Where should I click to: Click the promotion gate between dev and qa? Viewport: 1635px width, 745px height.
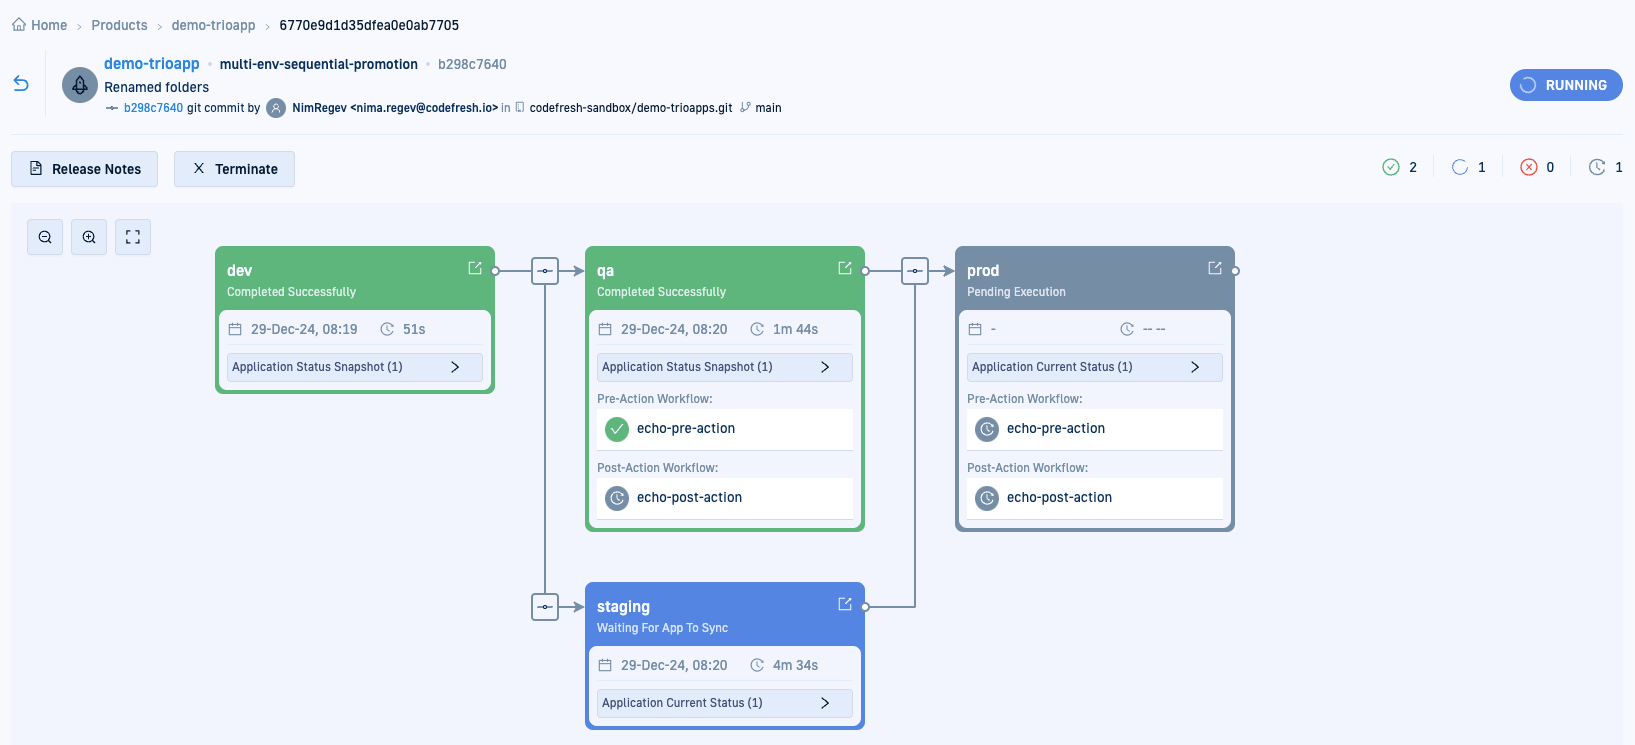545,271
